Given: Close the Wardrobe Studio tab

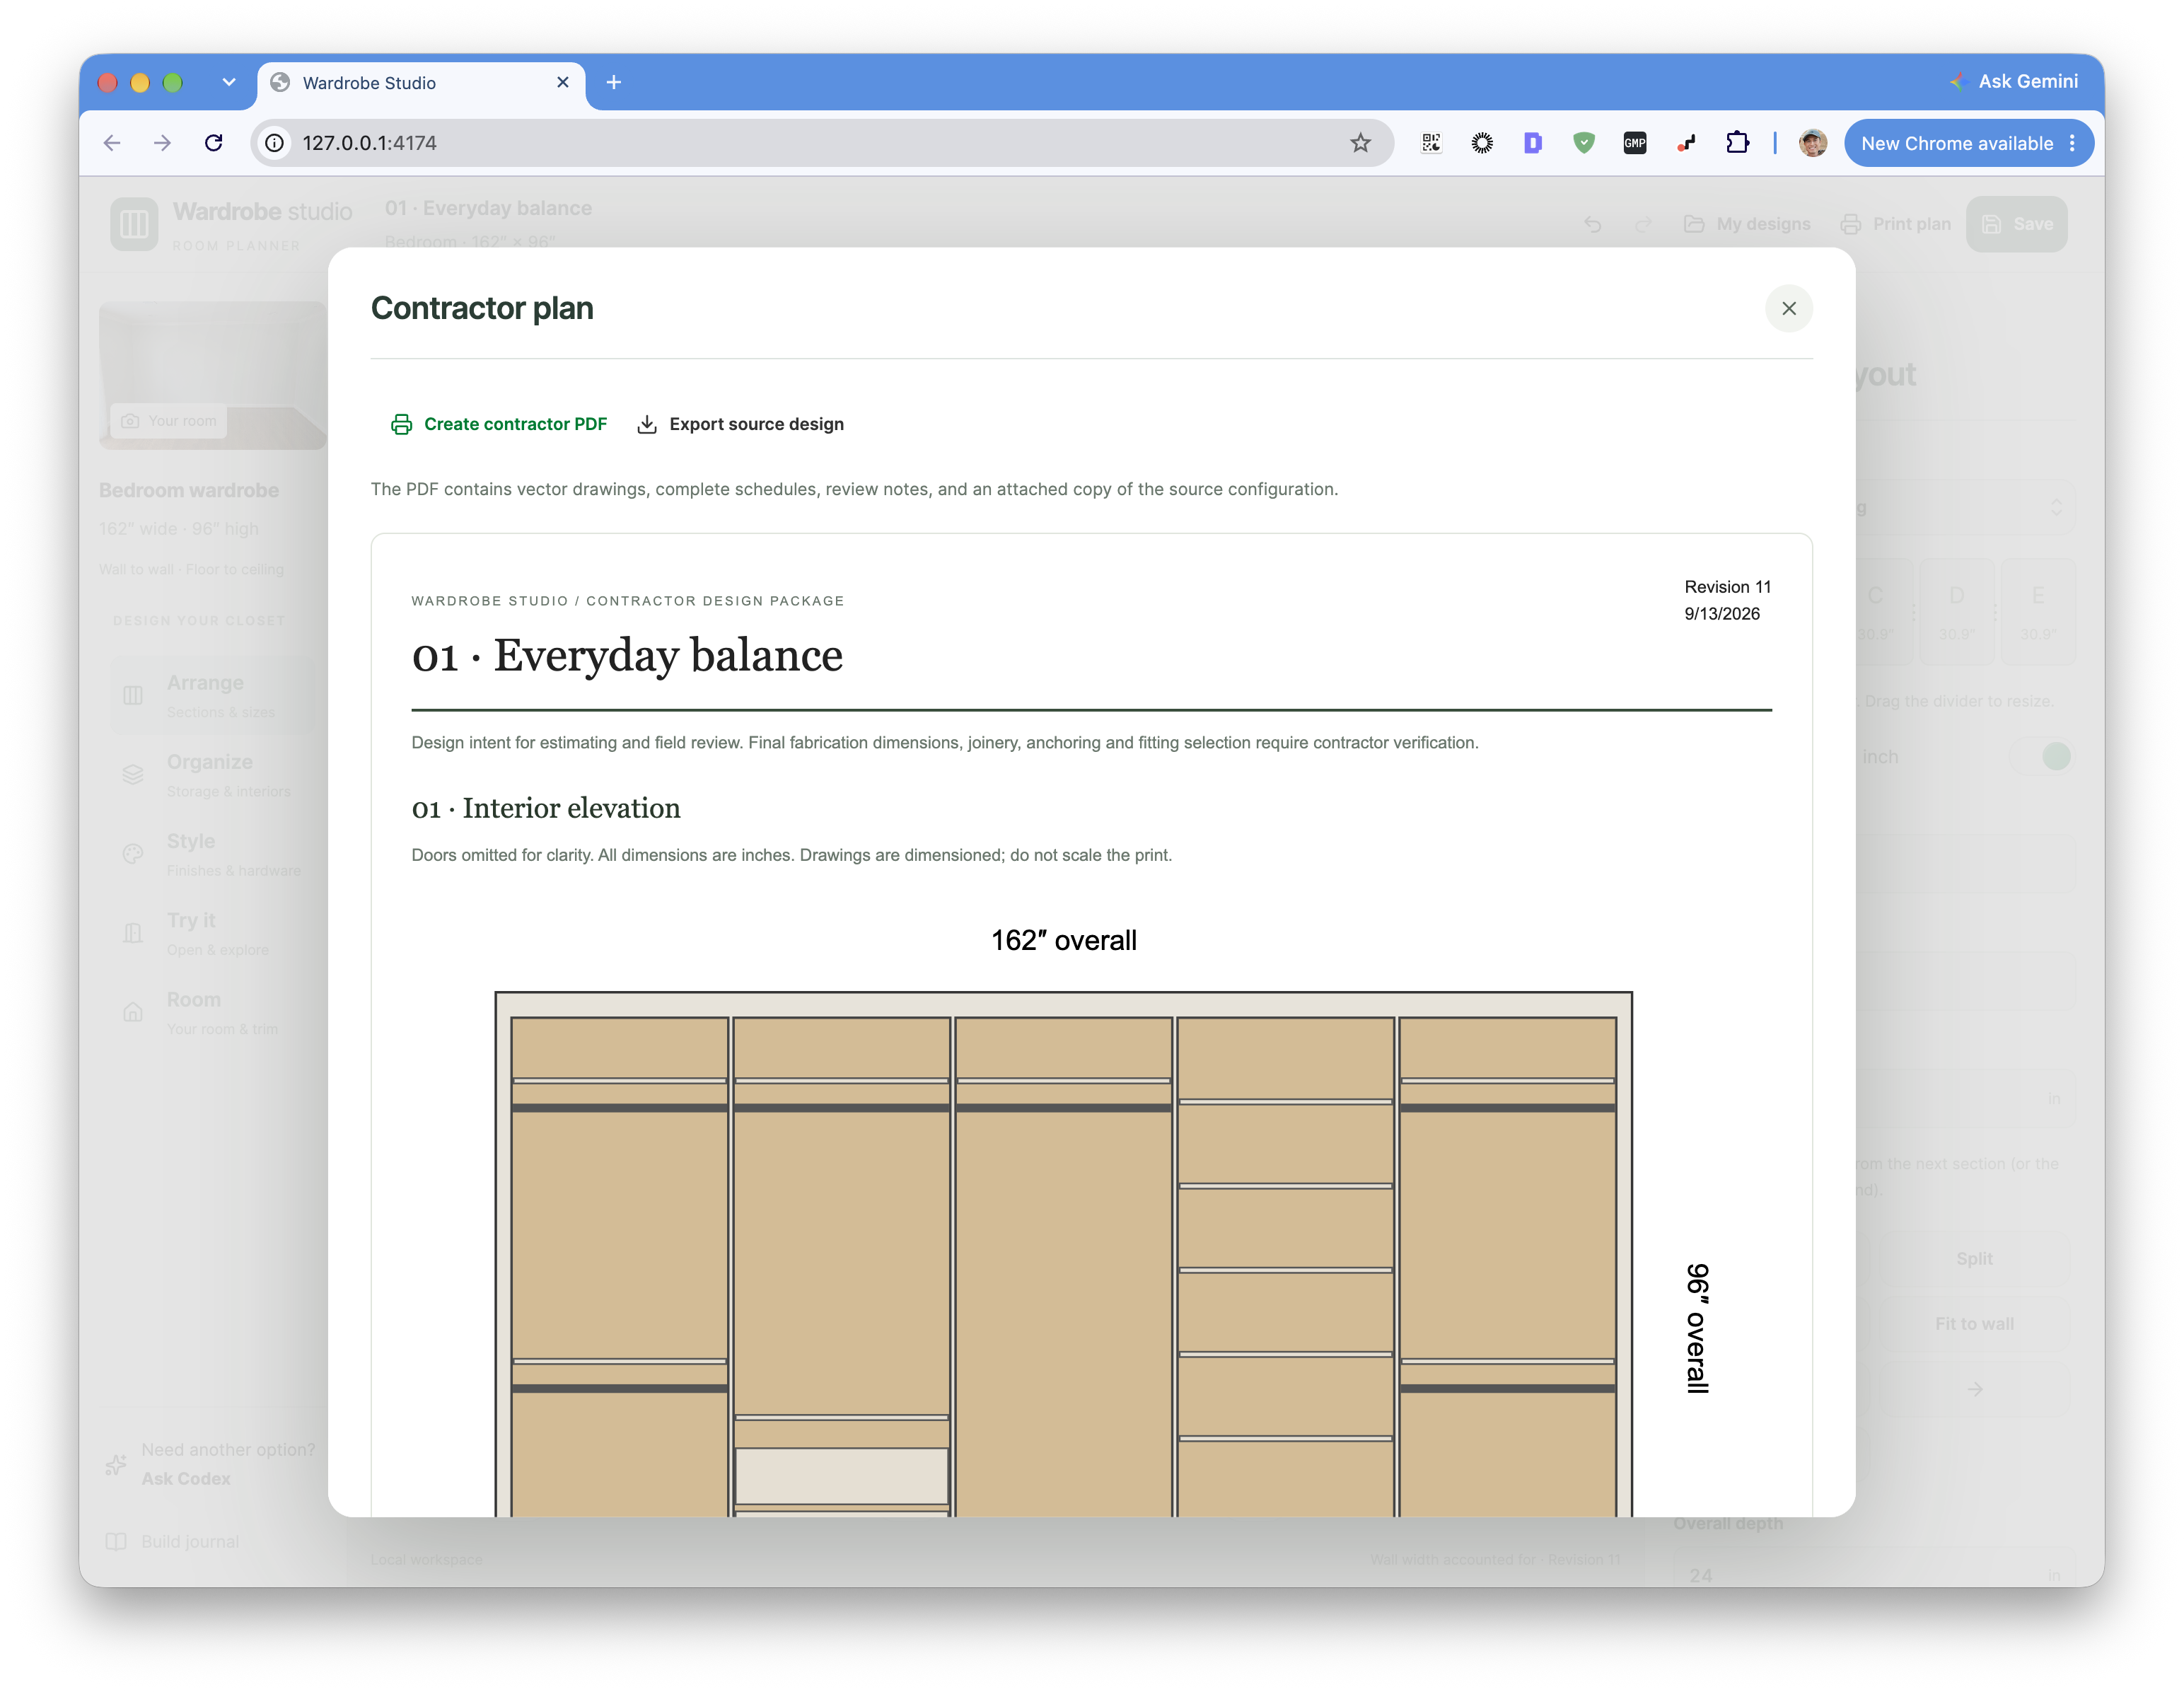Looking at the screenshot, I should click(563, 82).
